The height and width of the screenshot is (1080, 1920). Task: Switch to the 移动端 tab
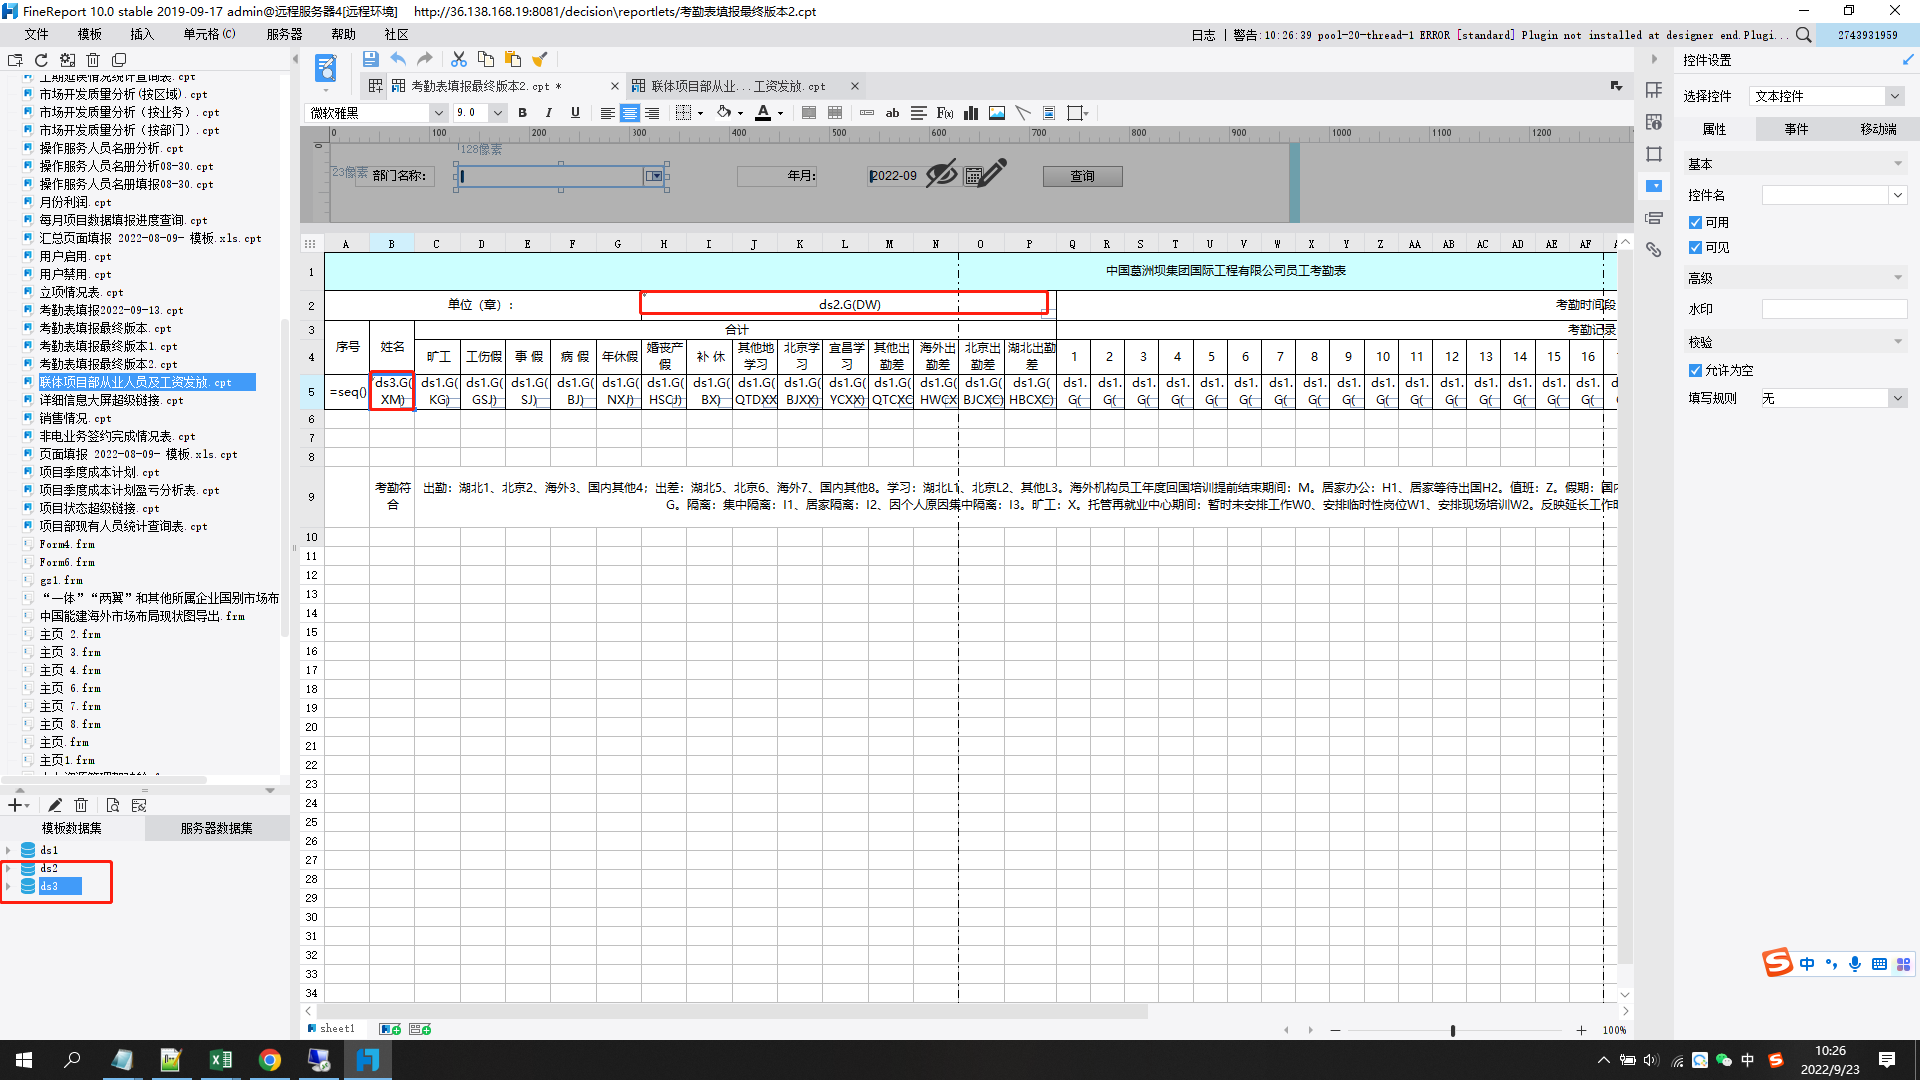pos(1878,129)
